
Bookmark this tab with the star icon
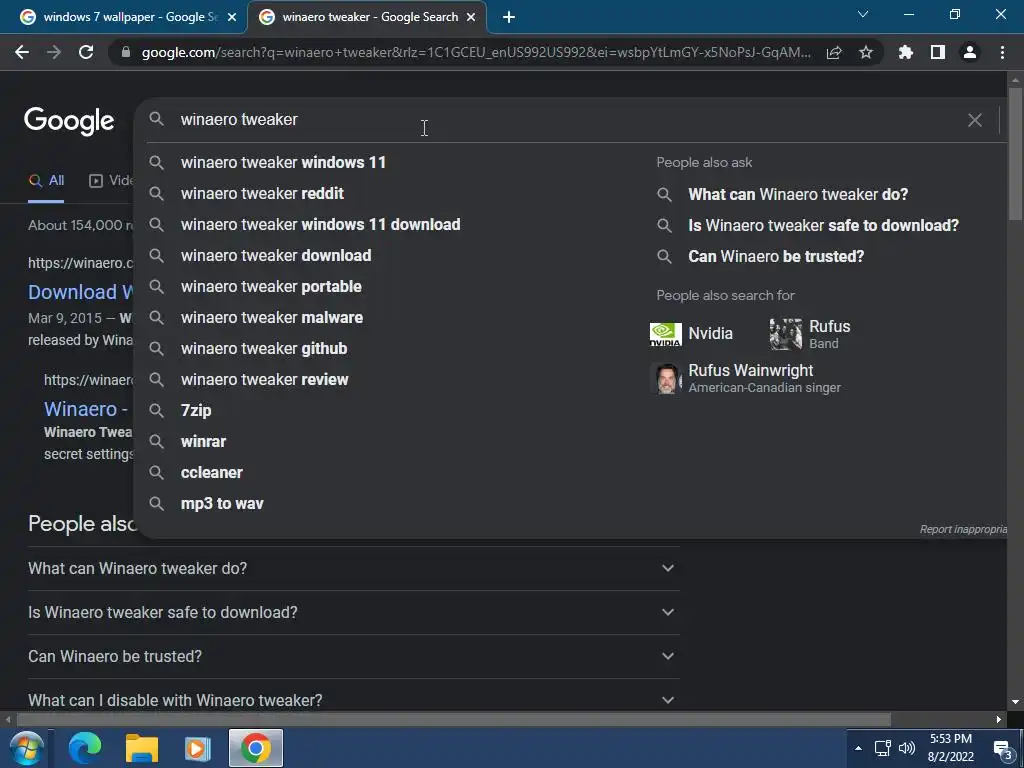(865, 52)
